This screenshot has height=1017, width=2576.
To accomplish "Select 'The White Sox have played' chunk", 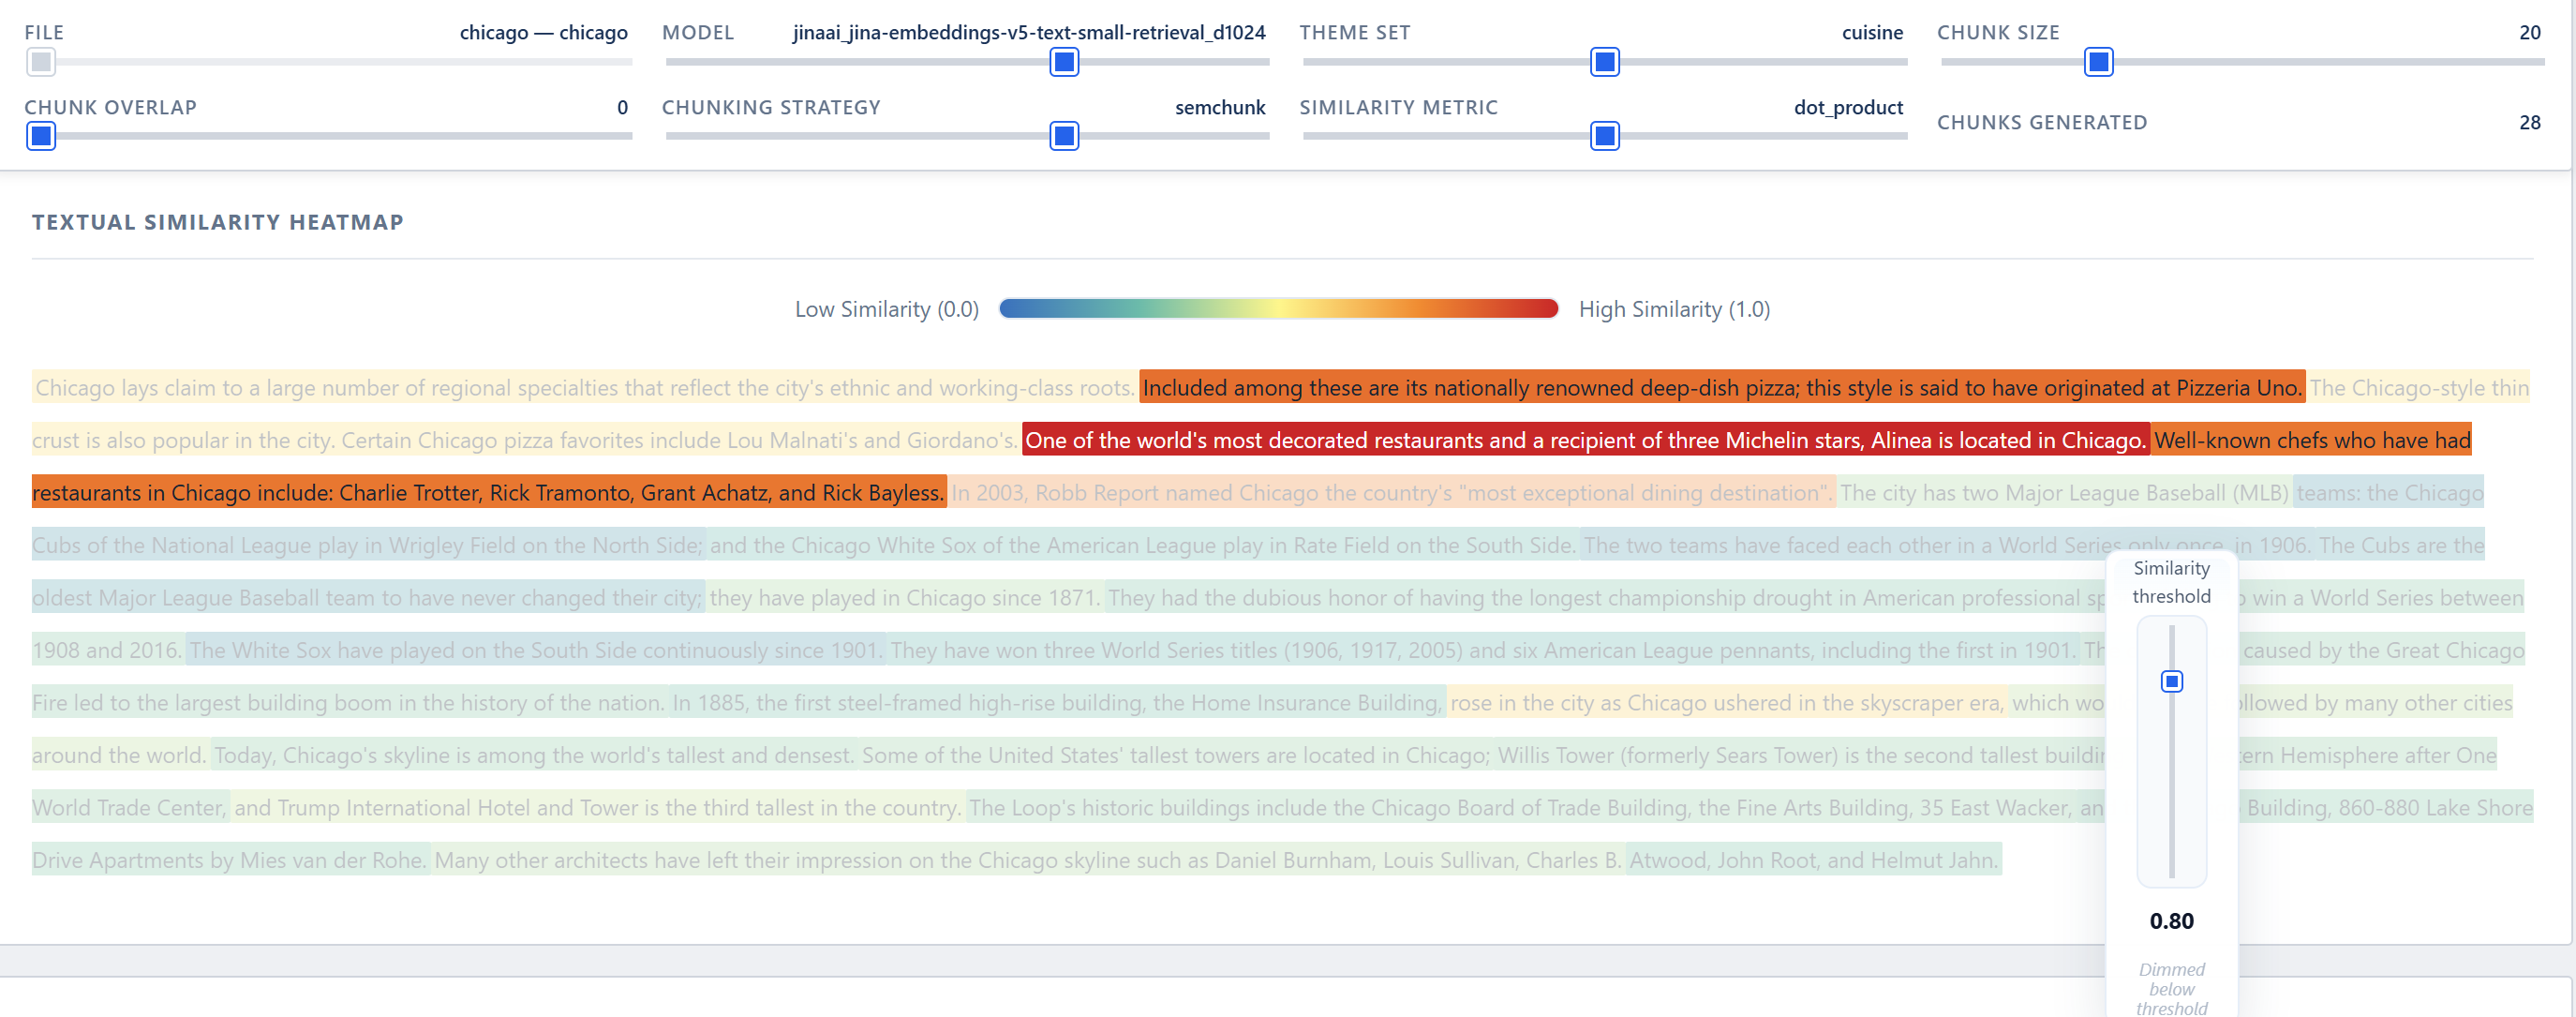I will [x=535, y=650].
